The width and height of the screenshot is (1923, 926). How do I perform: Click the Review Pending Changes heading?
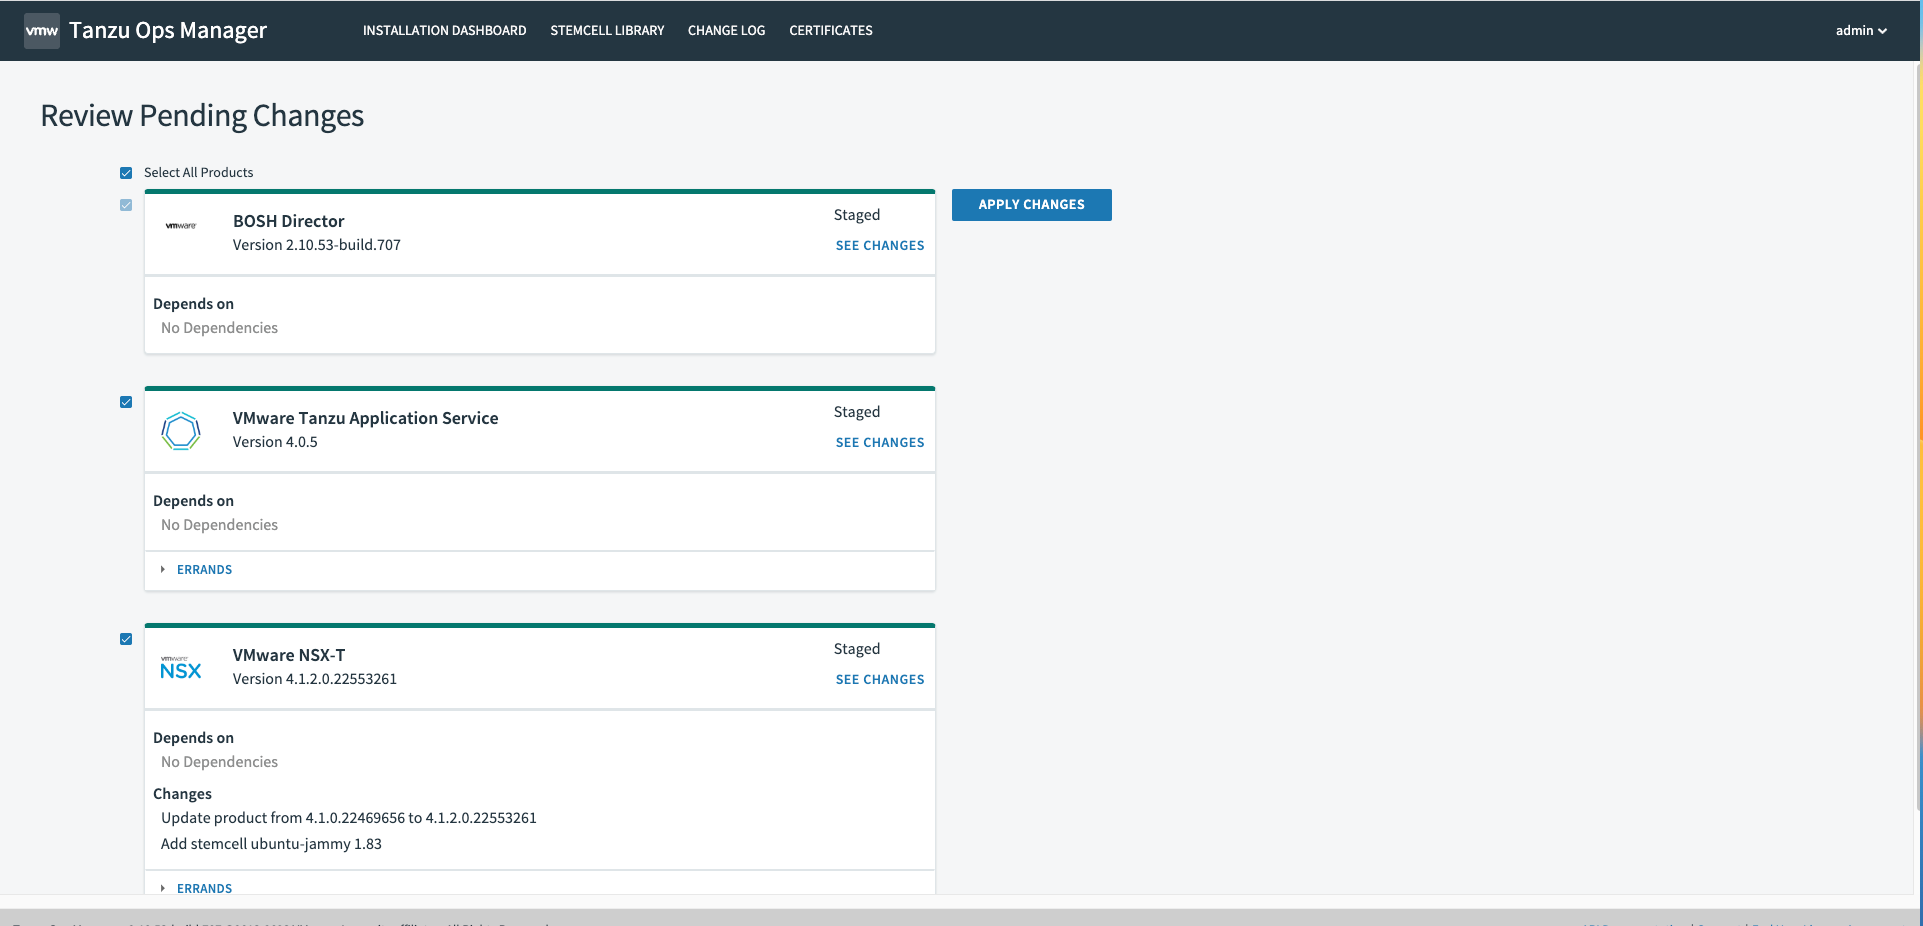coord(202,116)
